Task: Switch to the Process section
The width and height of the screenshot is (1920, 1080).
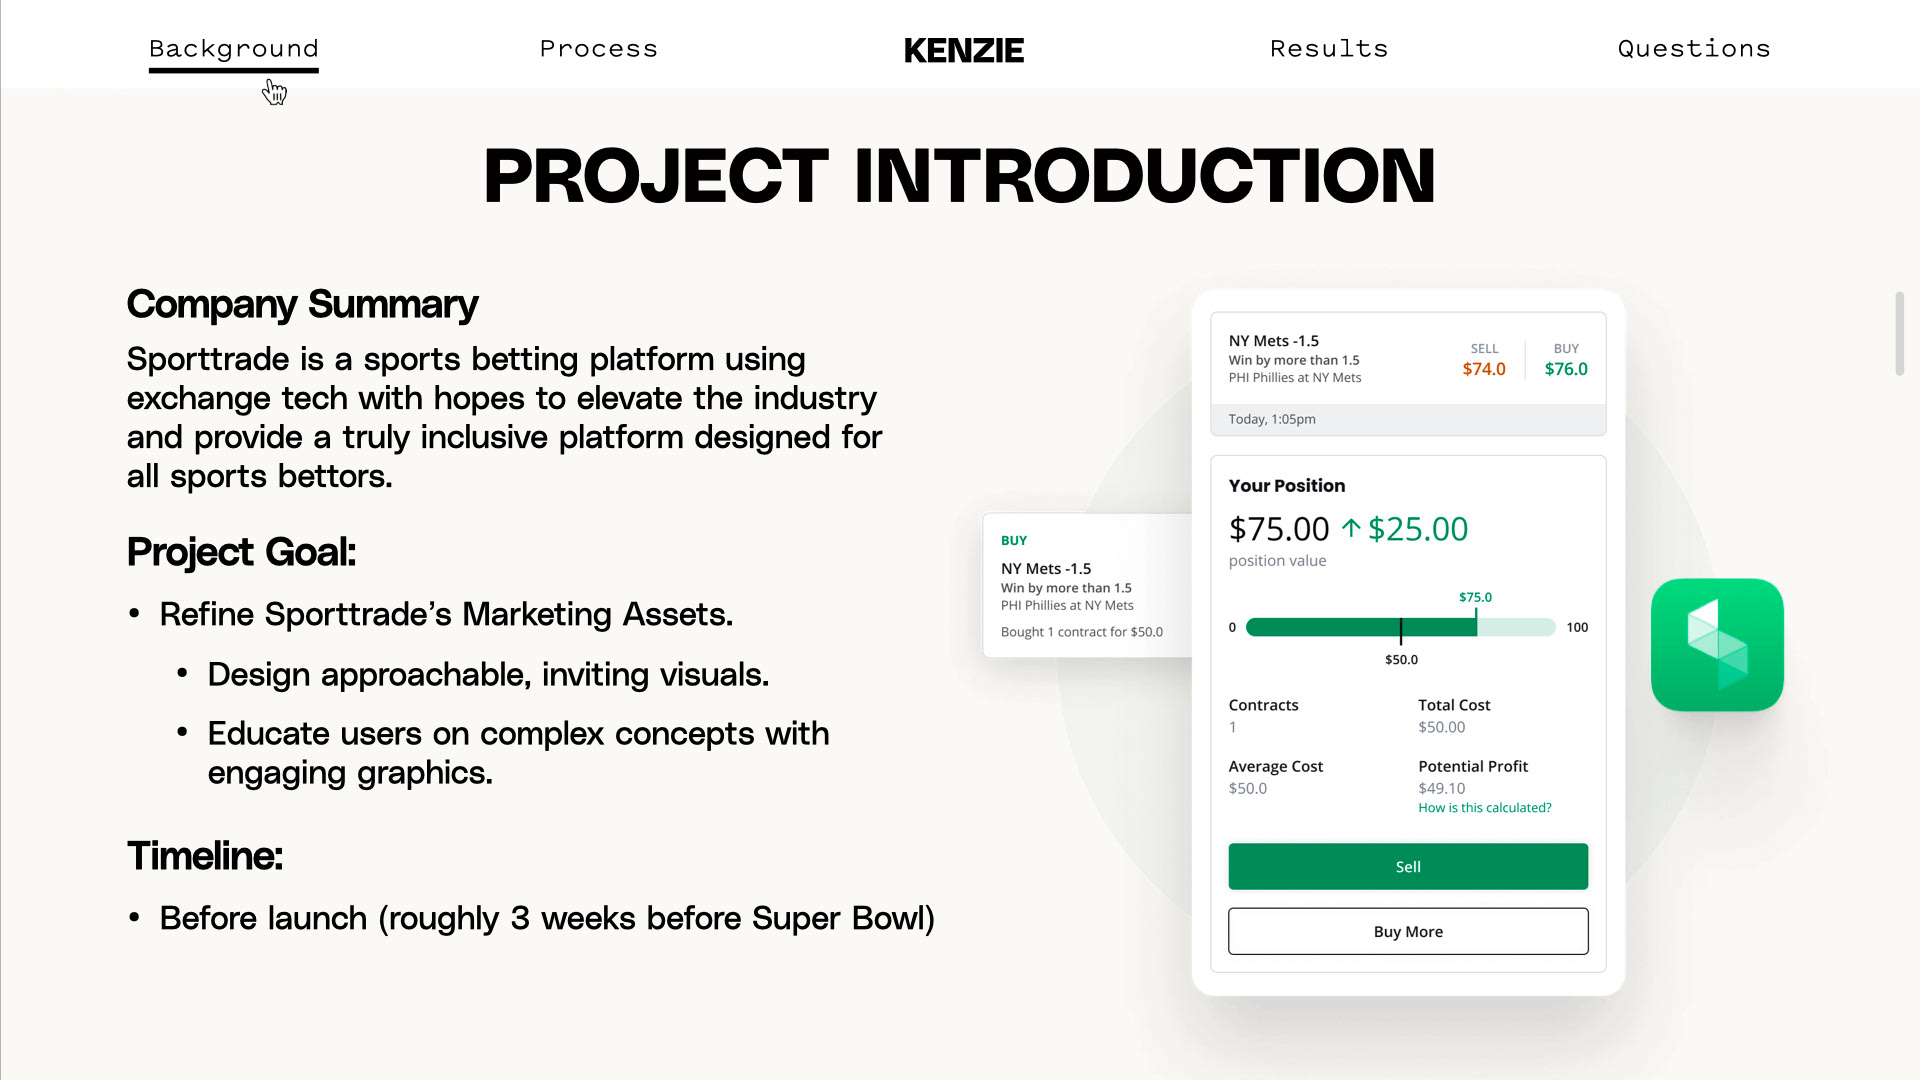Action: [599, 49]
